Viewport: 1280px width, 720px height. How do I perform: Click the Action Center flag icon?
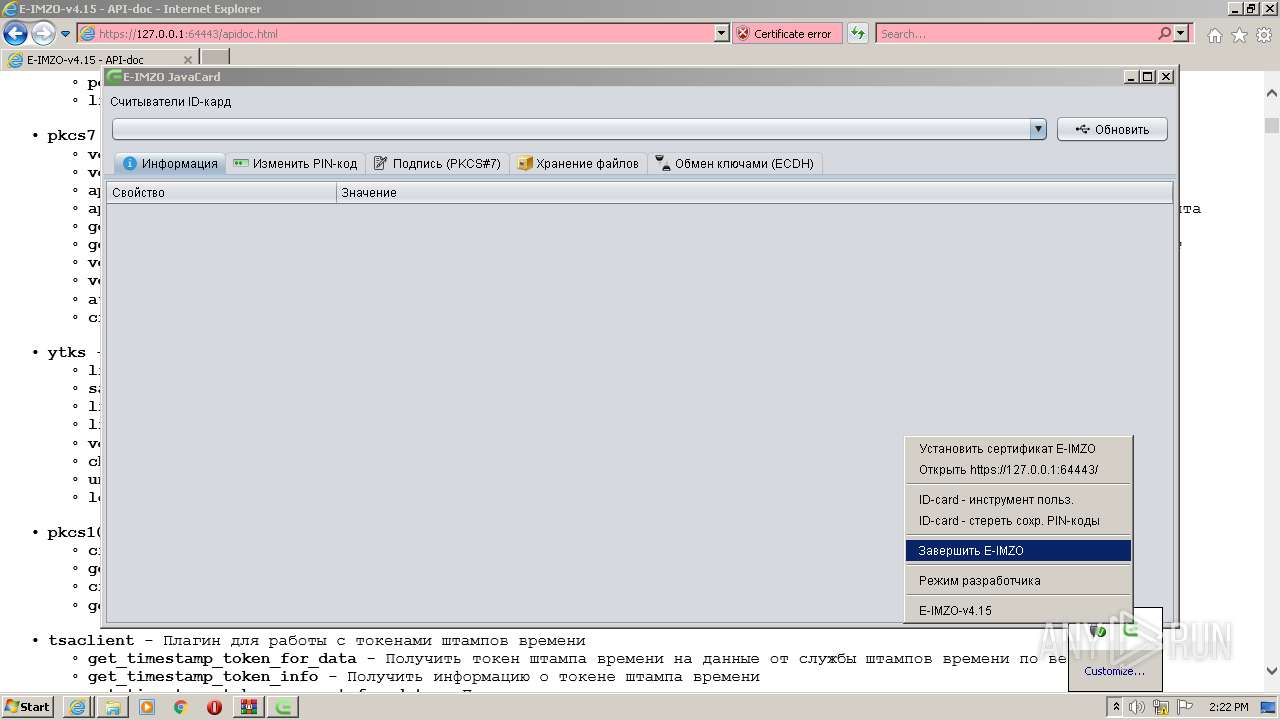click(1184, 707)
